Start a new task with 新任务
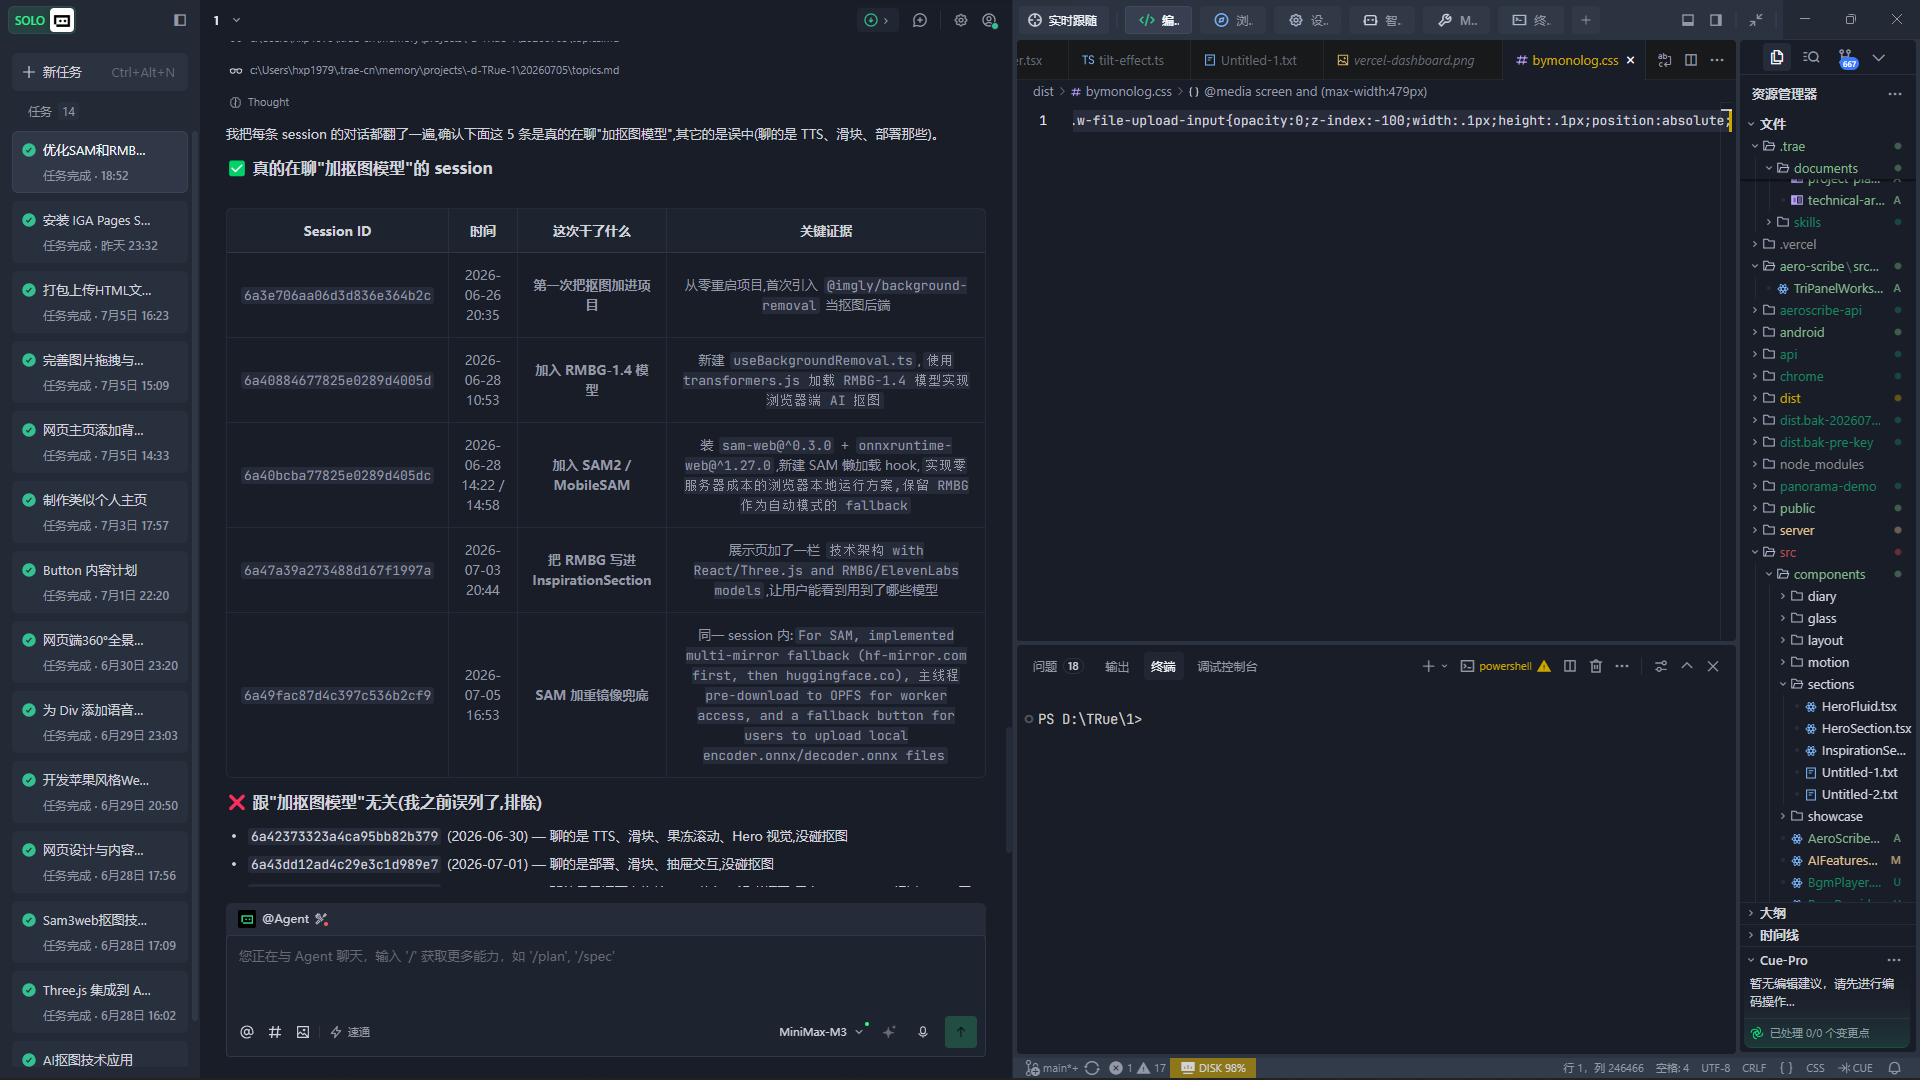 pyautogui.click(x=99, y=72)
